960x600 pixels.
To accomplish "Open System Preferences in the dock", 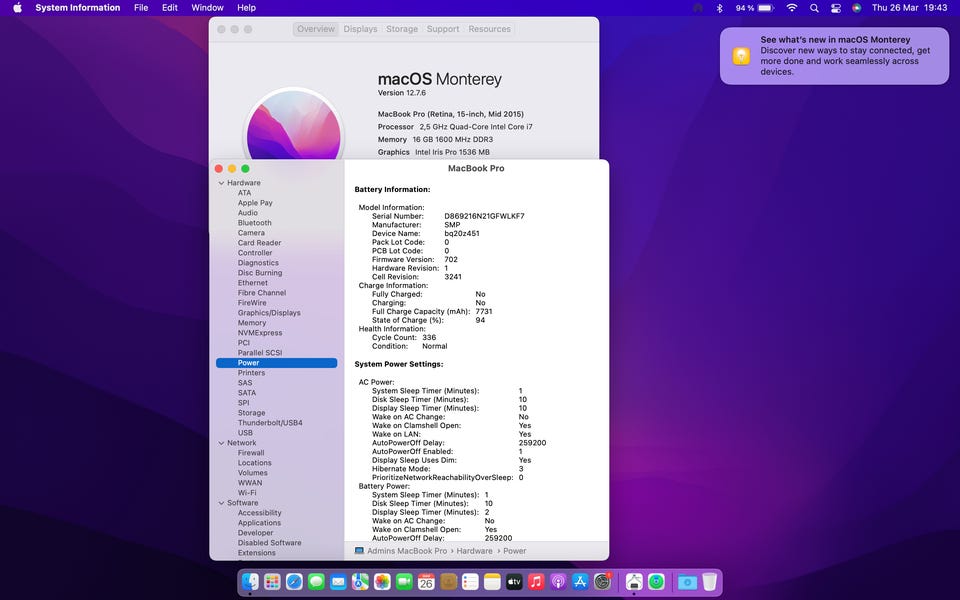I will point(602,581).
